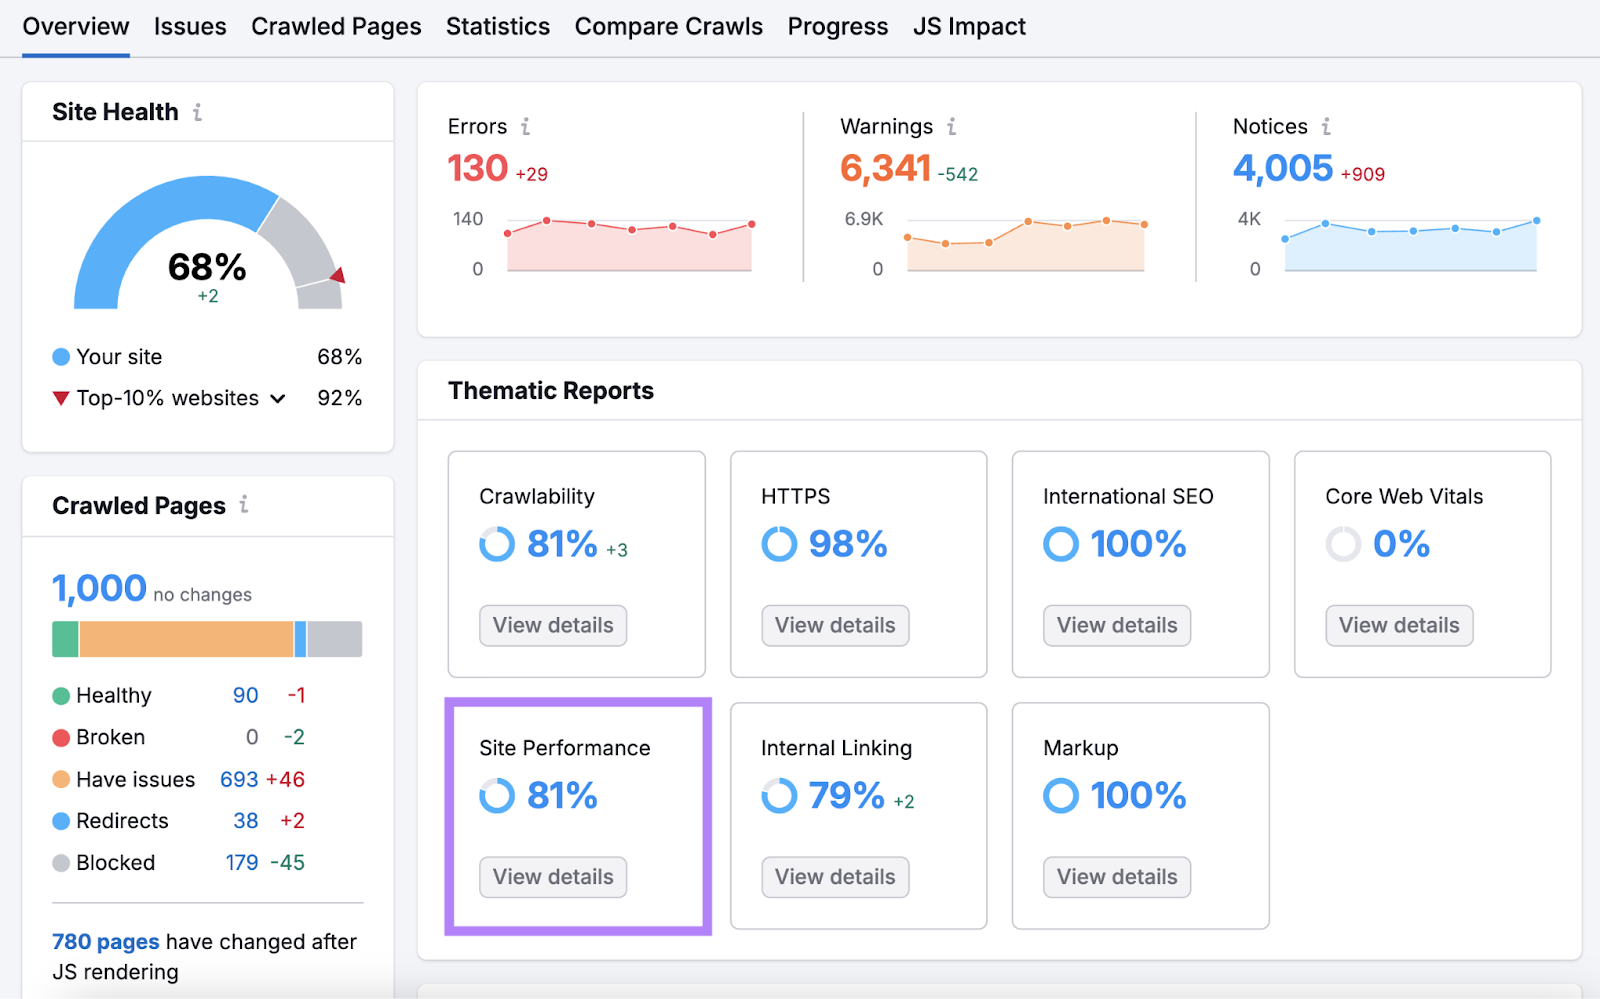Click the Markup progress circle
Viewport: 1600px width, 999px height.
click(x=1060, y=796)
